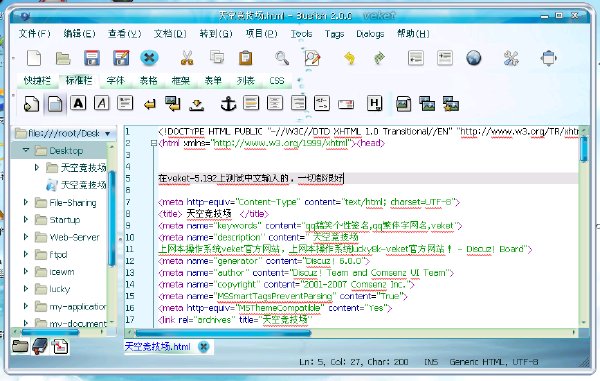The width and height of the screenshot is (600, 381).
Task: Undo the last edit
Action: coord(349,58)
